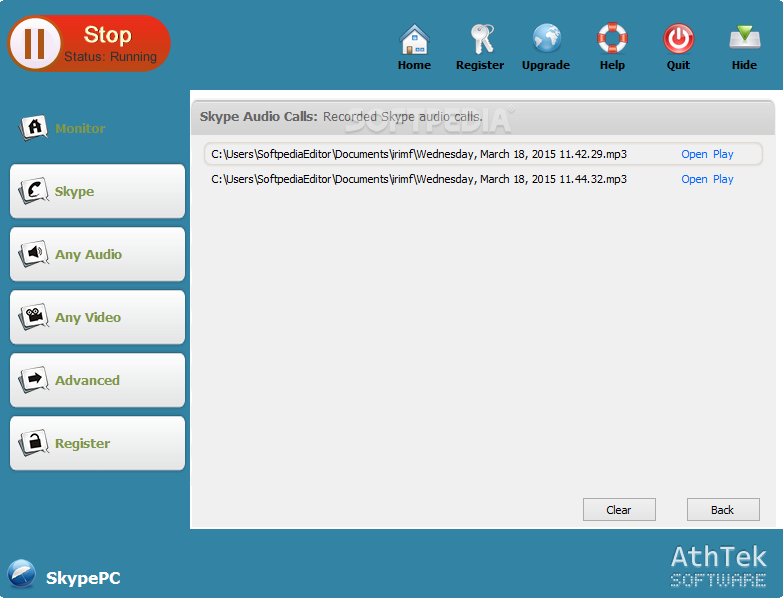Viewport: 783px width, 598px height.
Task: Click the Status: Running text
Action: [x=110, y=57]
